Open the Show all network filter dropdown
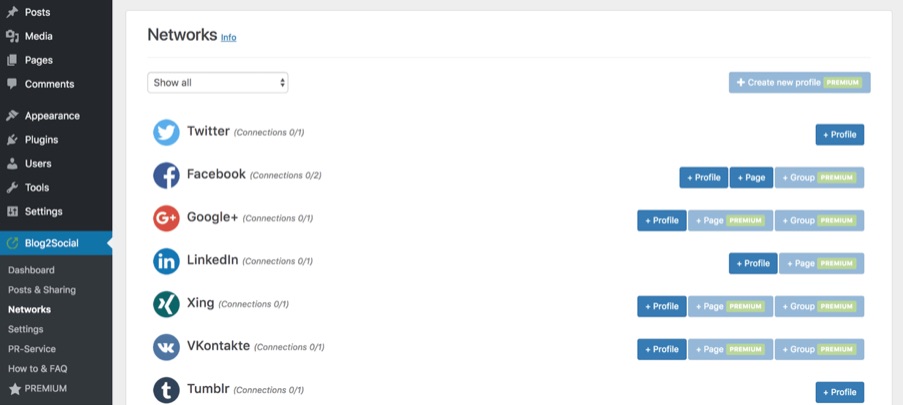The image size is (903, 405). tap(218, 82)
